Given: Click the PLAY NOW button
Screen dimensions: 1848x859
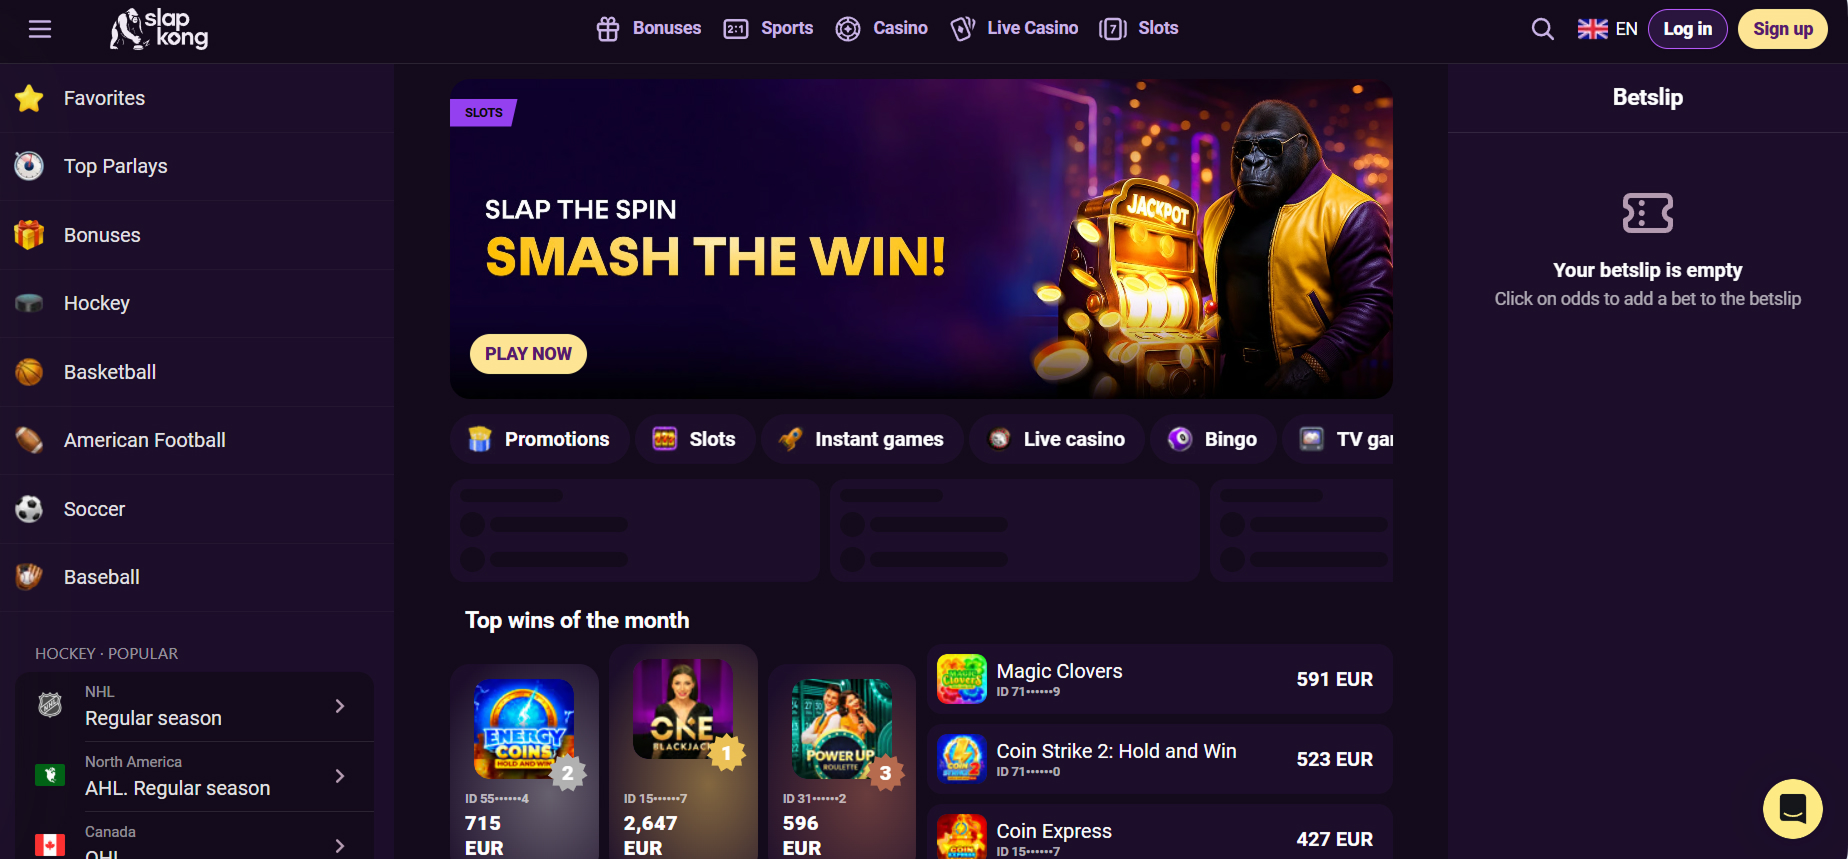Looking at the screenshot, I should 528,354.
